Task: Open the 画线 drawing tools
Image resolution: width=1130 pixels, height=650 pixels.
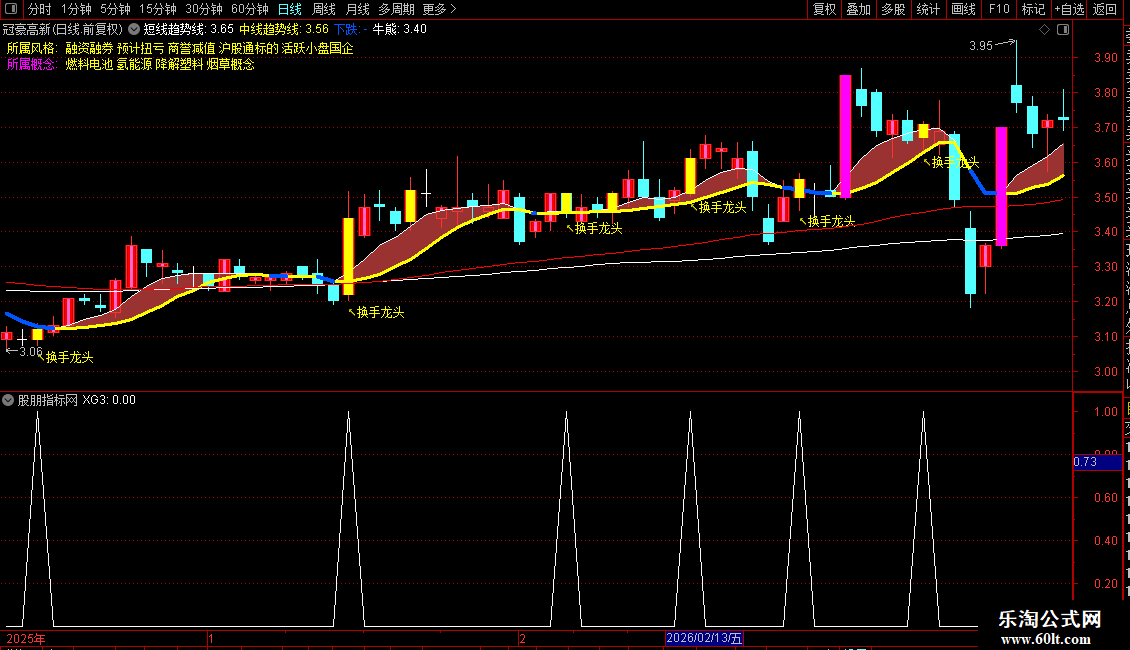Action: [963, 9]
